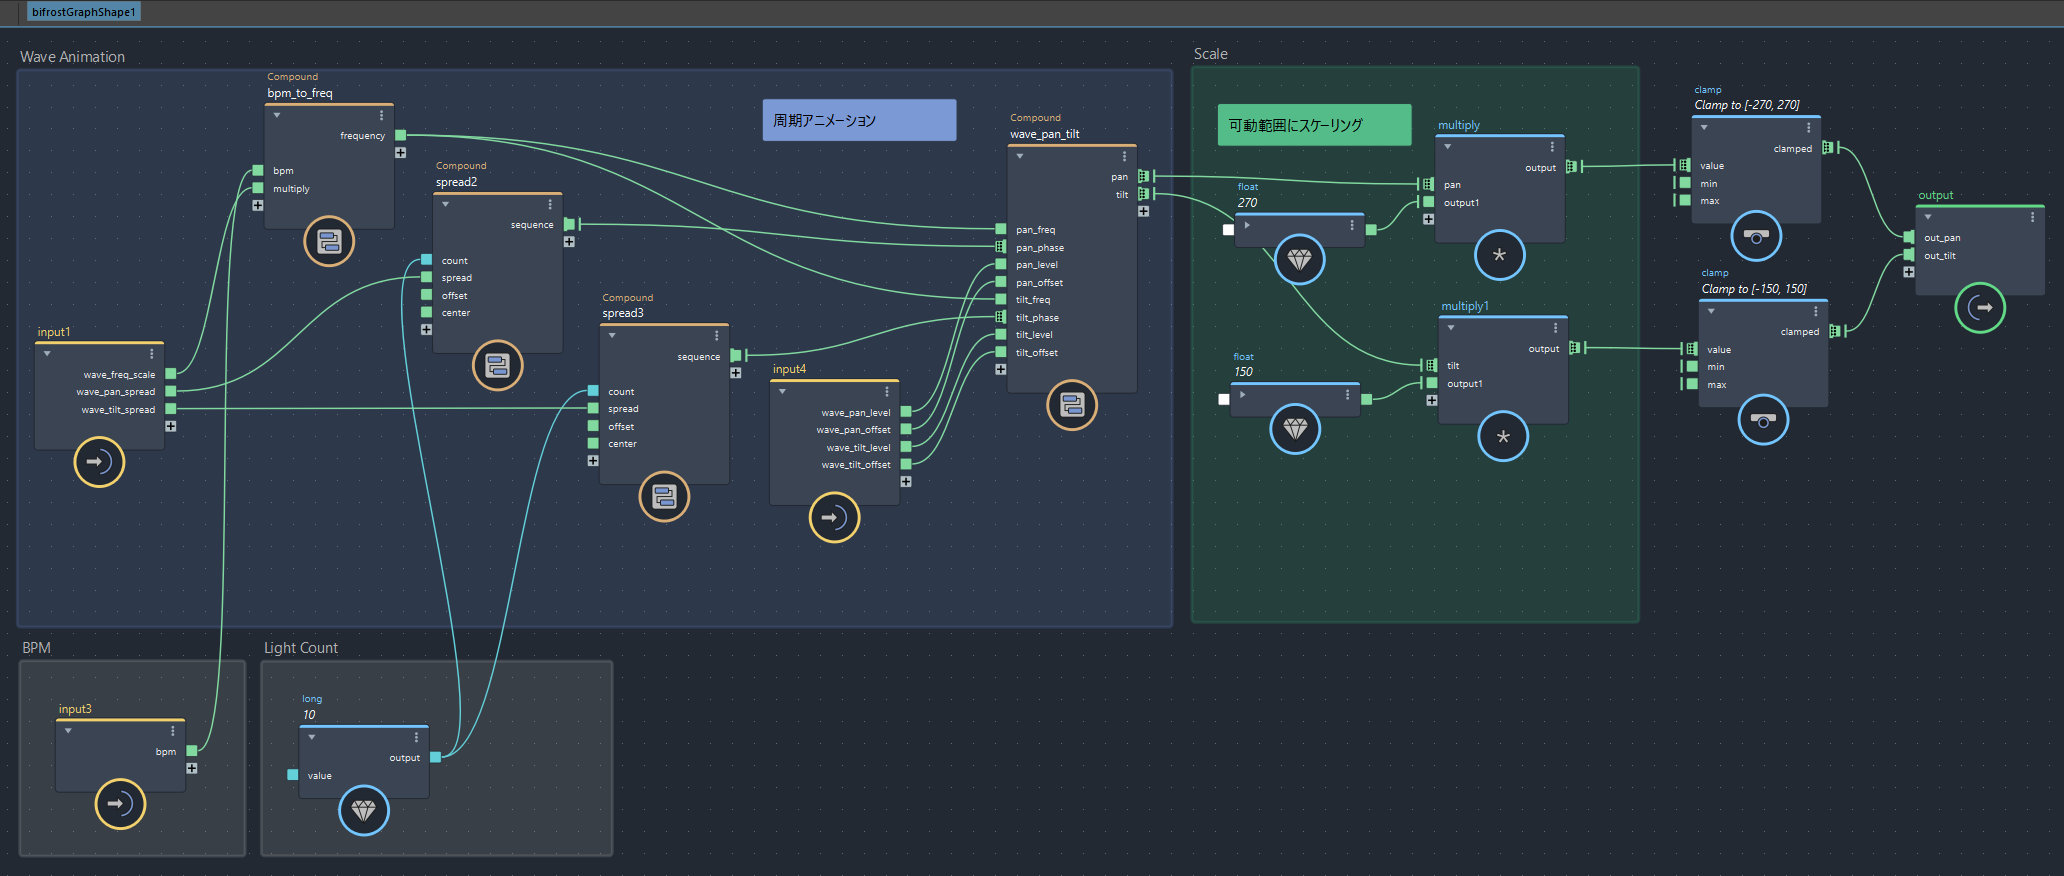The width and height of the screenshot is (2064, 876).
Task: Click the add port plus below input1 outputs
Action: click(x=170, y=426)
